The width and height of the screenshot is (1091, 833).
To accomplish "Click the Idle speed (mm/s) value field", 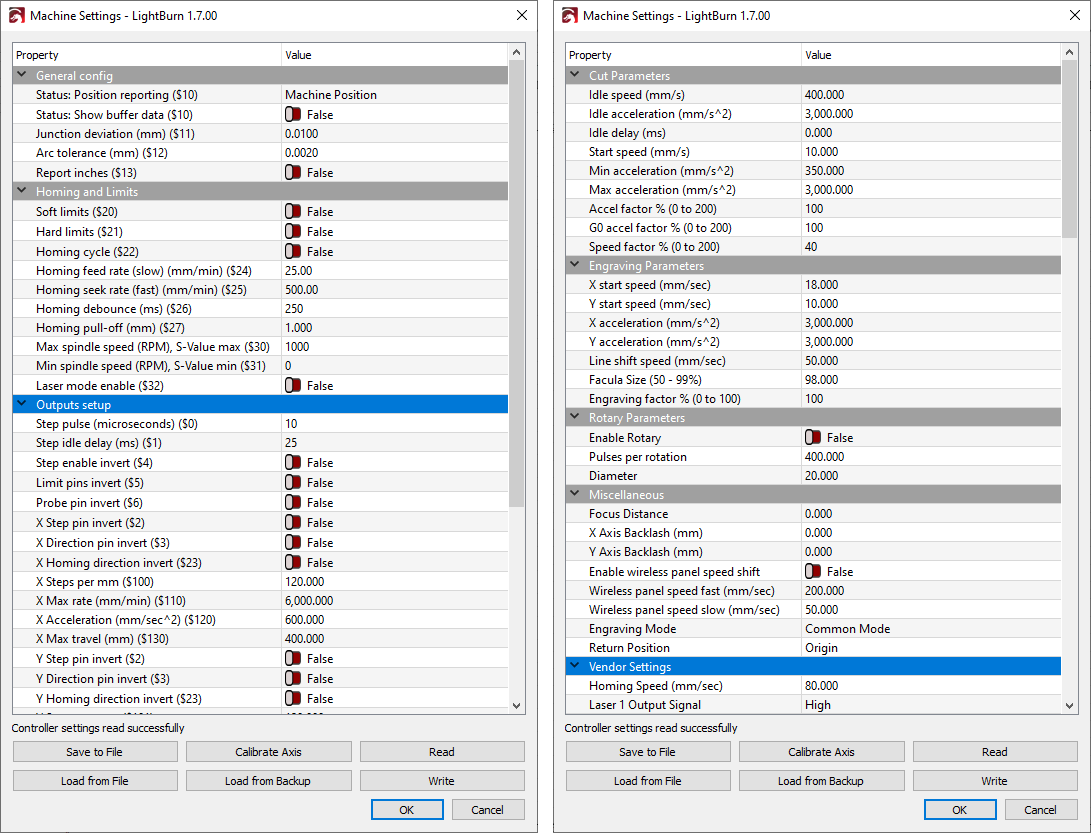I will [x=930, y=95].
